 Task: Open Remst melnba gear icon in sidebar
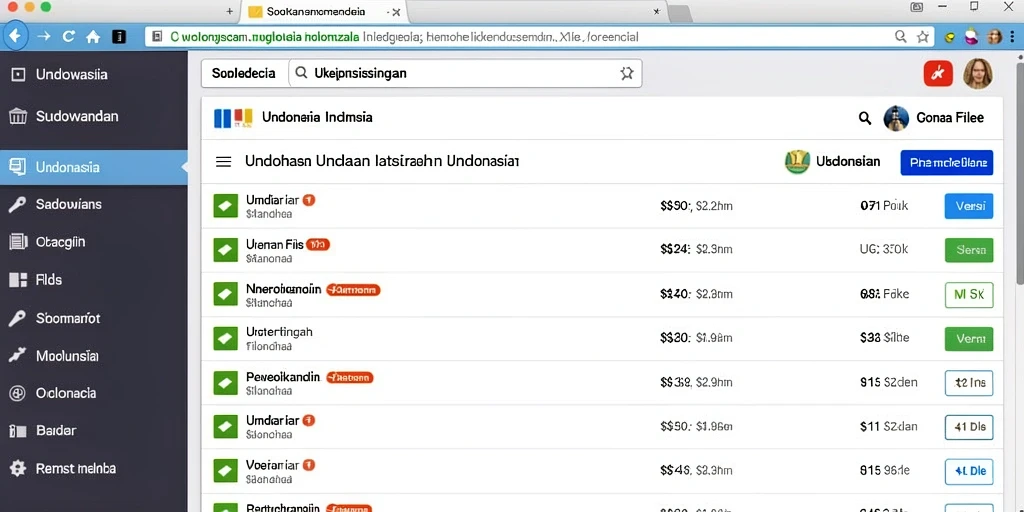(x=18, y=468)
